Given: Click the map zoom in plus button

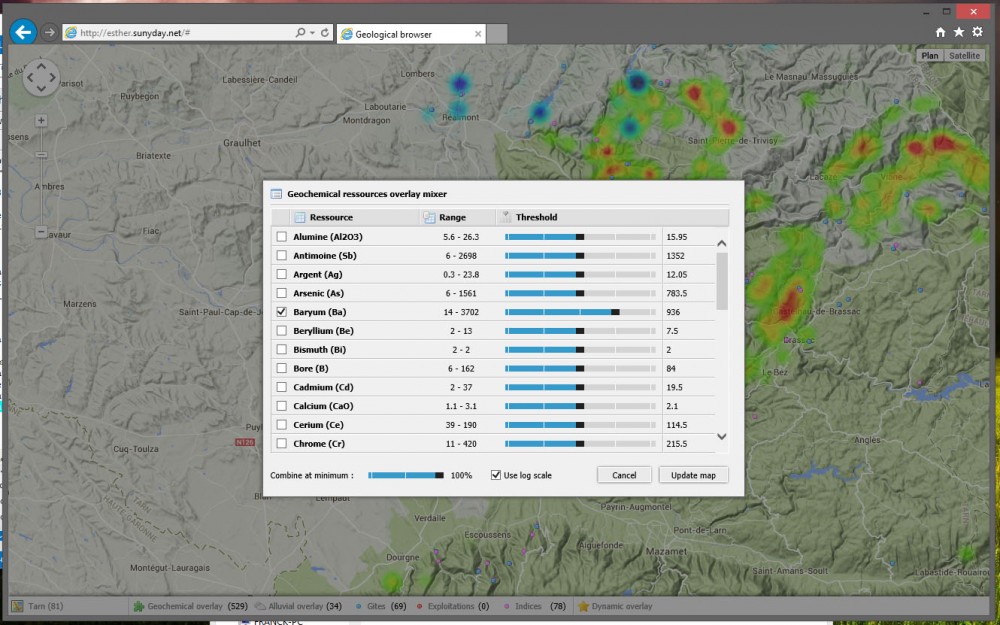Looking at the screenshot, I should (x=41, y=120).
